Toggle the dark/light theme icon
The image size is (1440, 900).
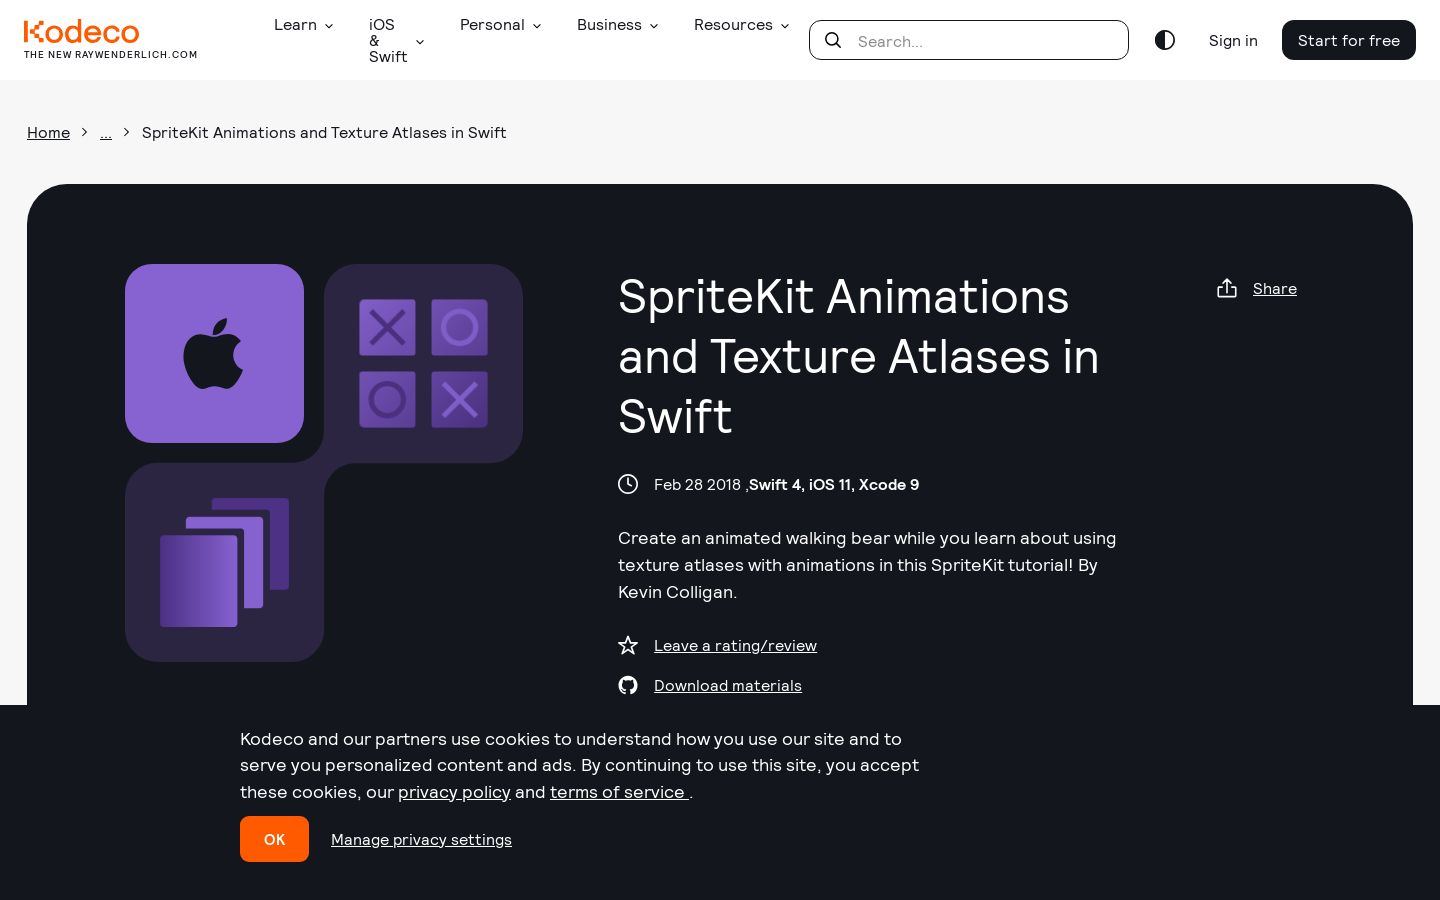tap(1164, 40)
